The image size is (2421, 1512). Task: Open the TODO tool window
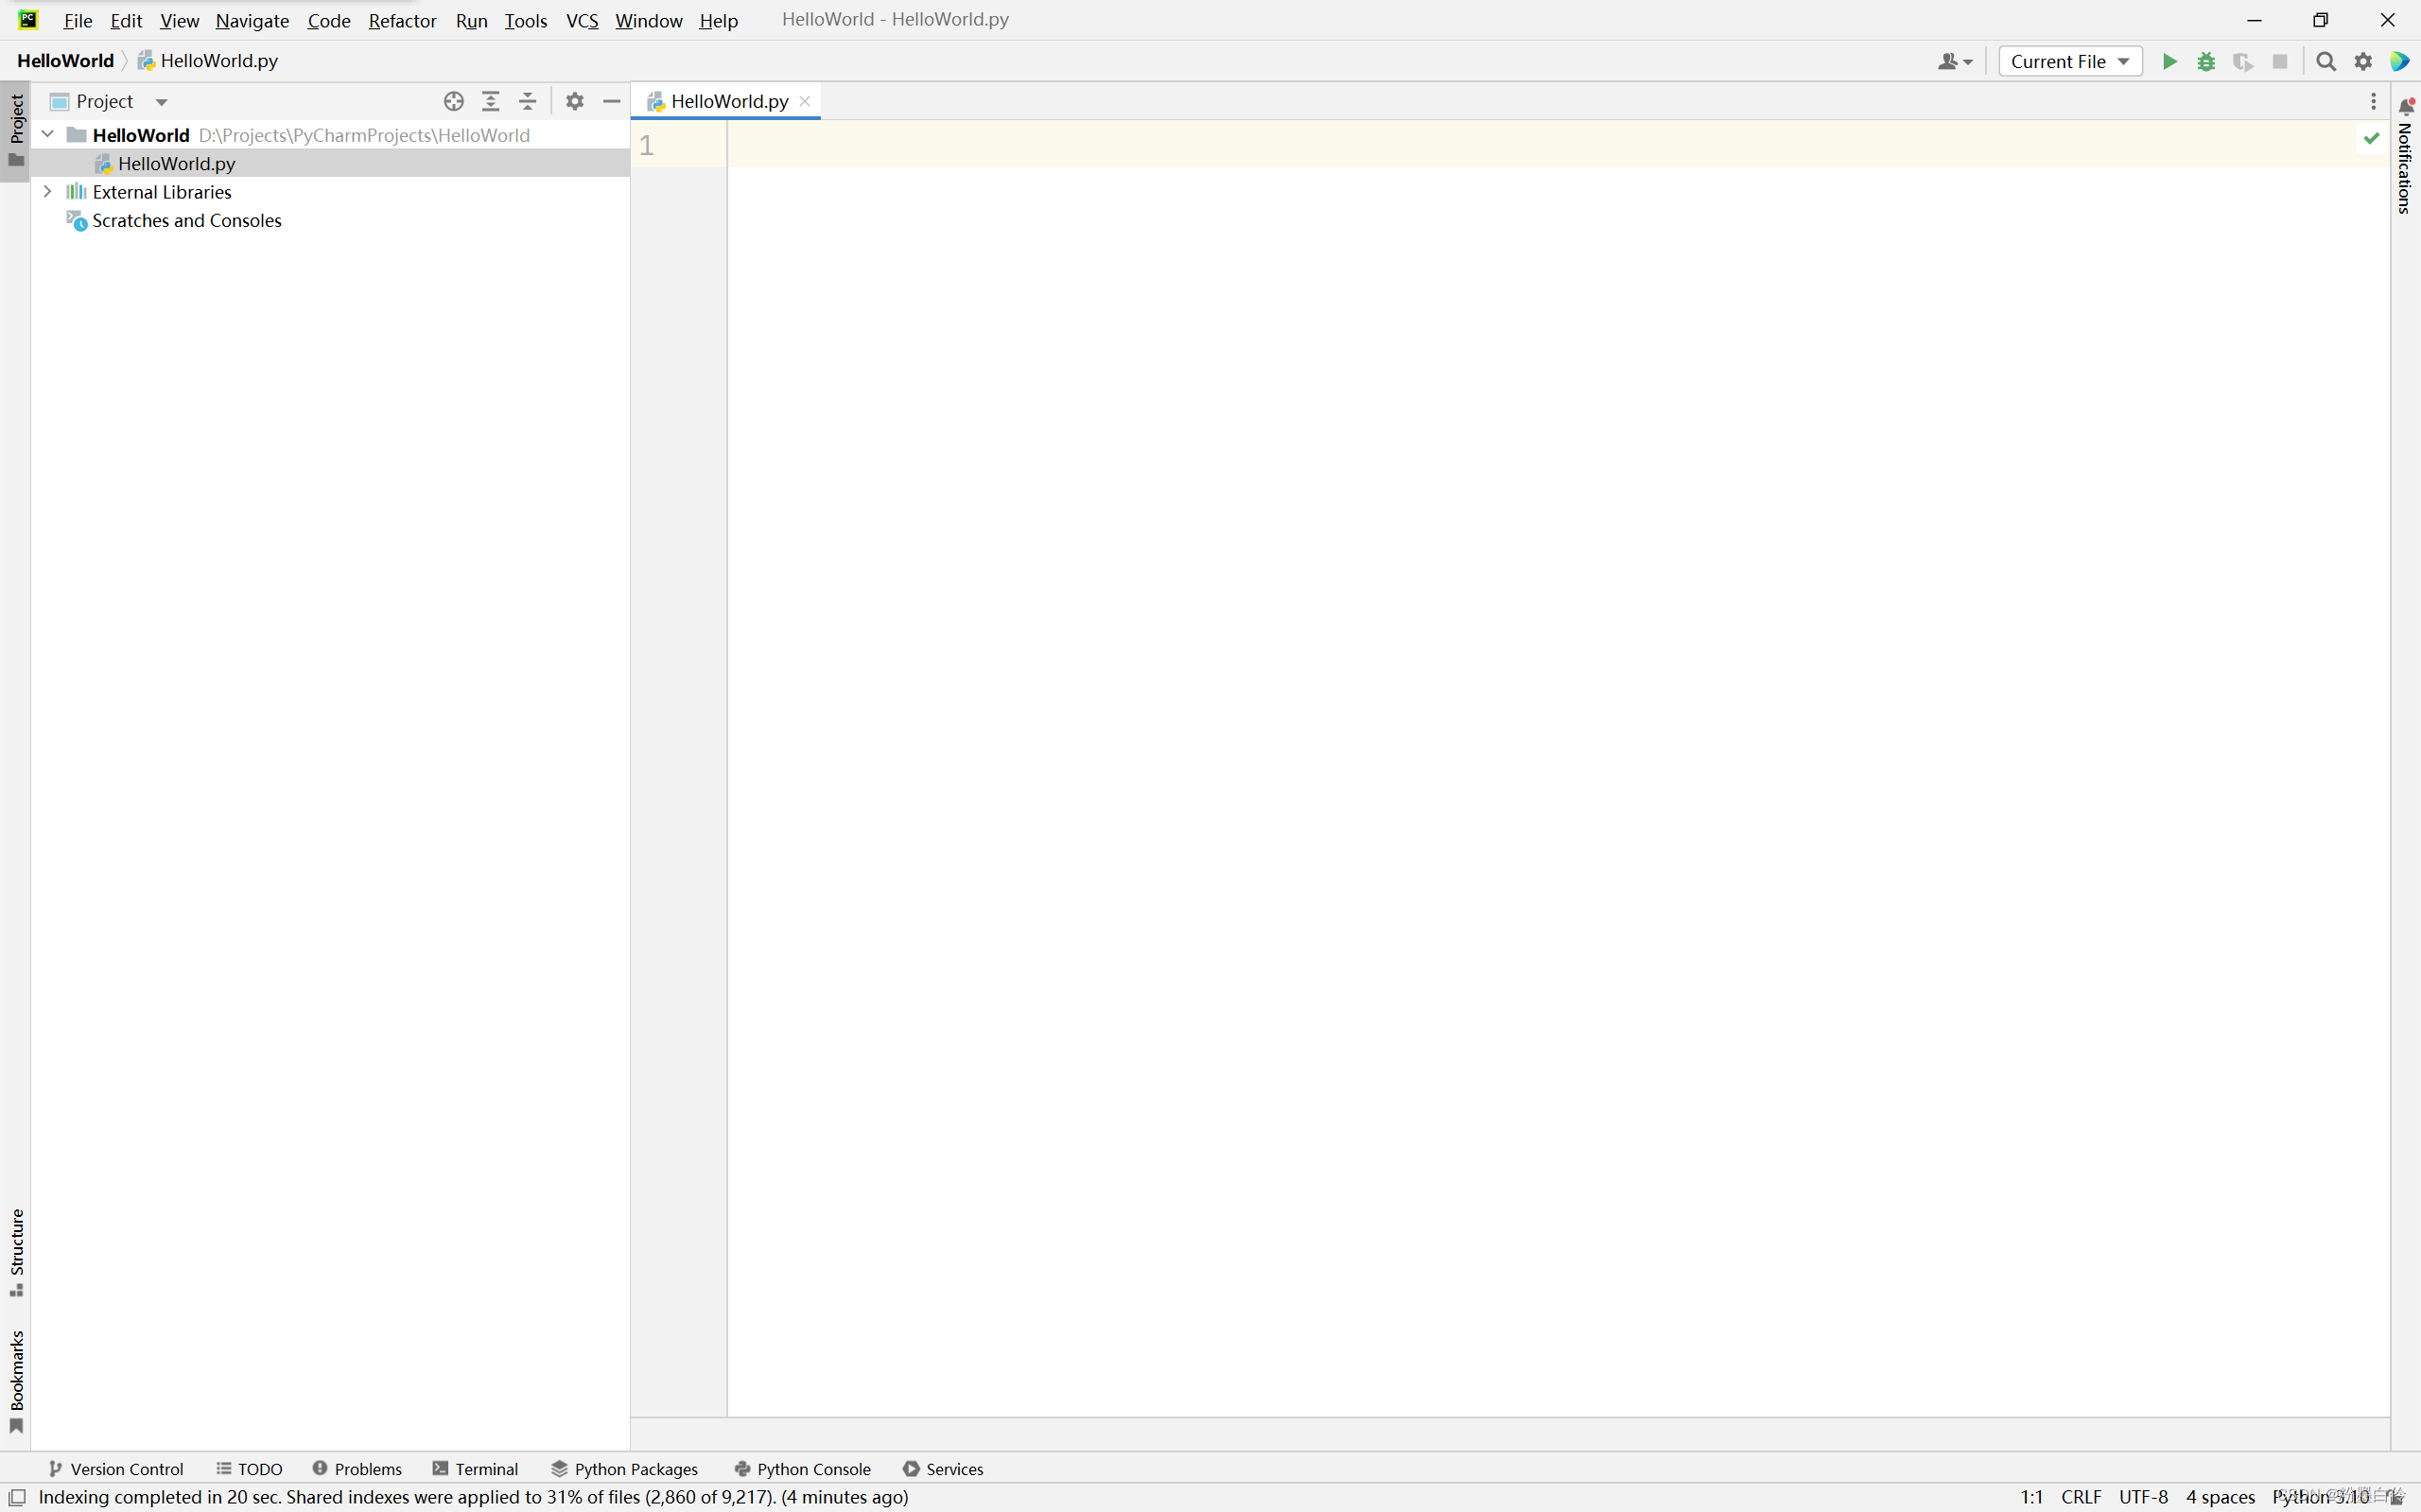[250, 1468]
